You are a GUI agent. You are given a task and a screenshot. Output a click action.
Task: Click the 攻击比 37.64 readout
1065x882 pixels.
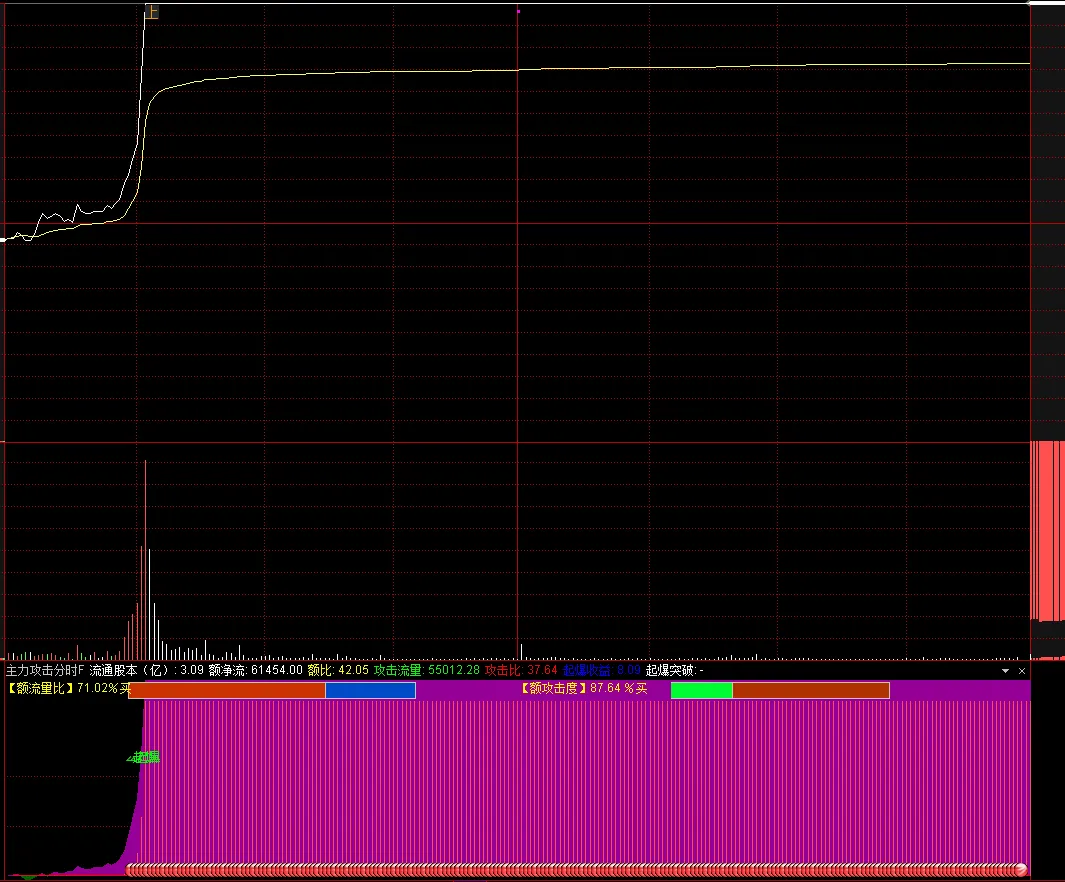pyautogui.click(x=521, y=670)
